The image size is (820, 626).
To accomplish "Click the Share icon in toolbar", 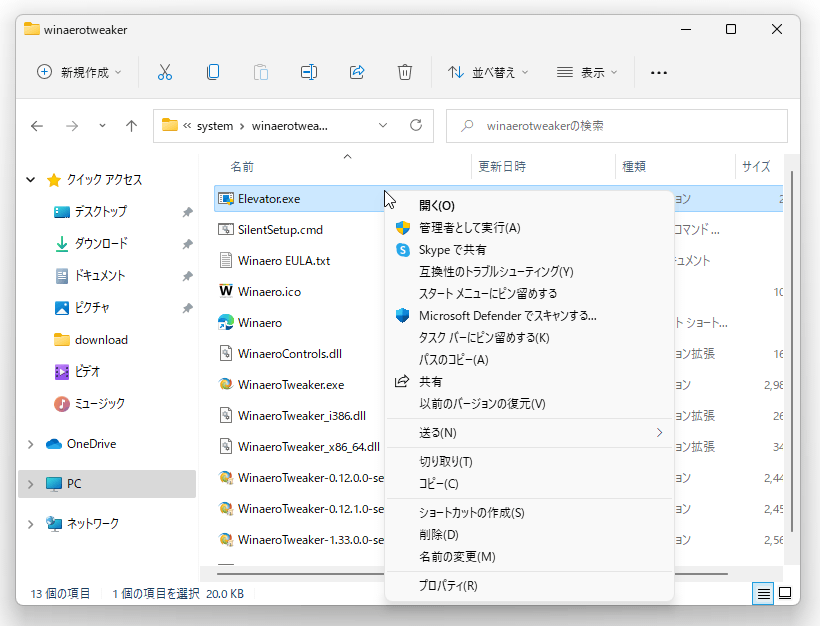I will [x=357, y=72].
